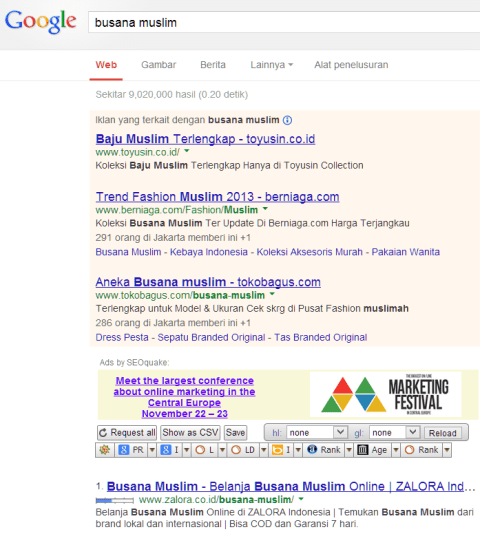Switch to the Berita tab
The height and width of the screenshot is (534, 480).
(x=213, y=65)
